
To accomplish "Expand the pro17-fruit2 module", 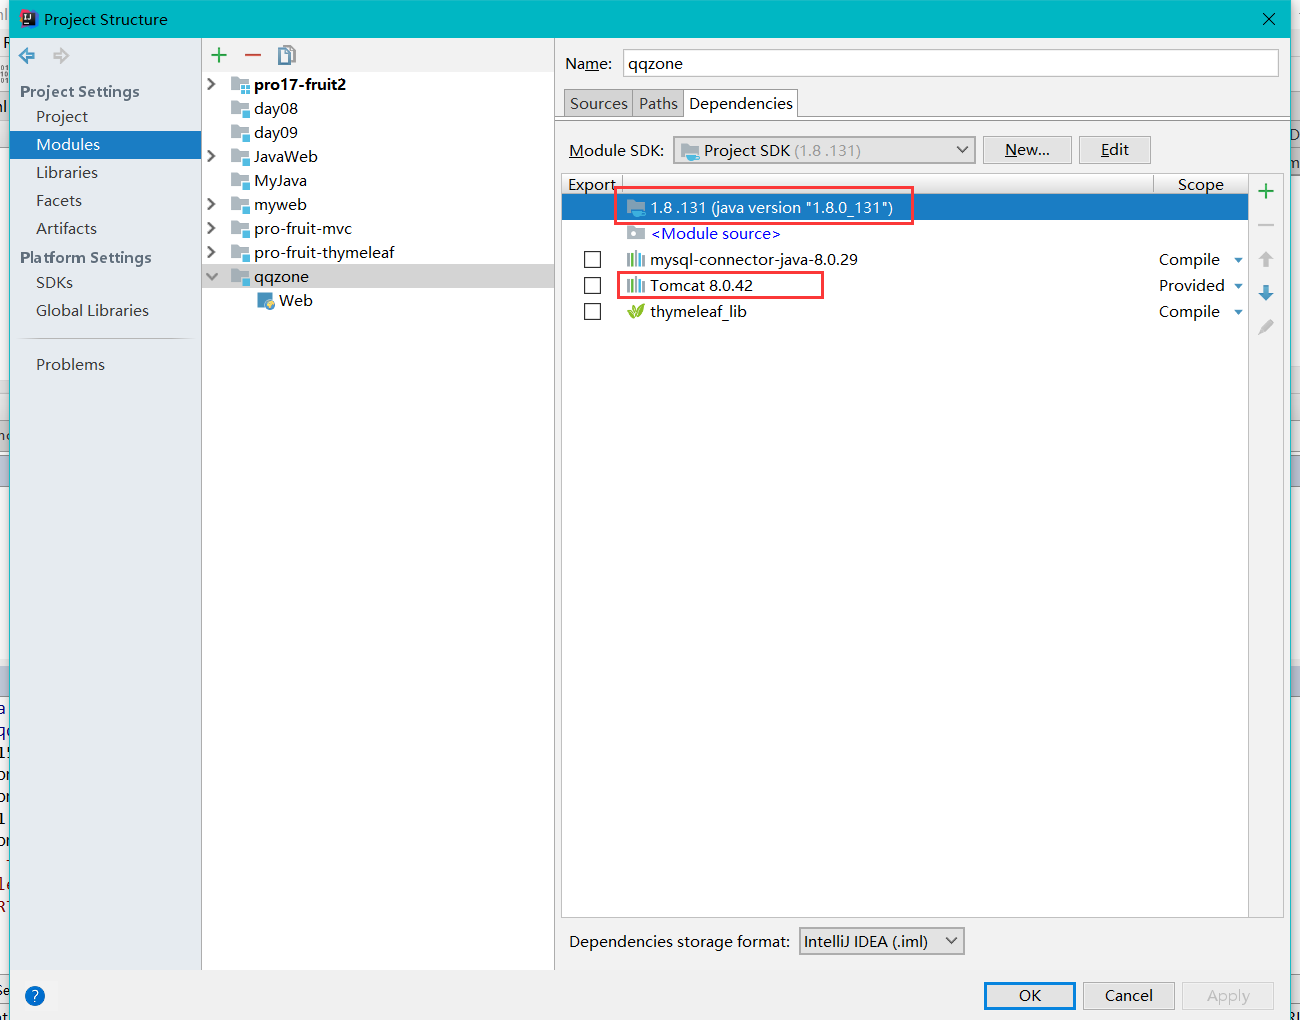I will tap(212, 84).
